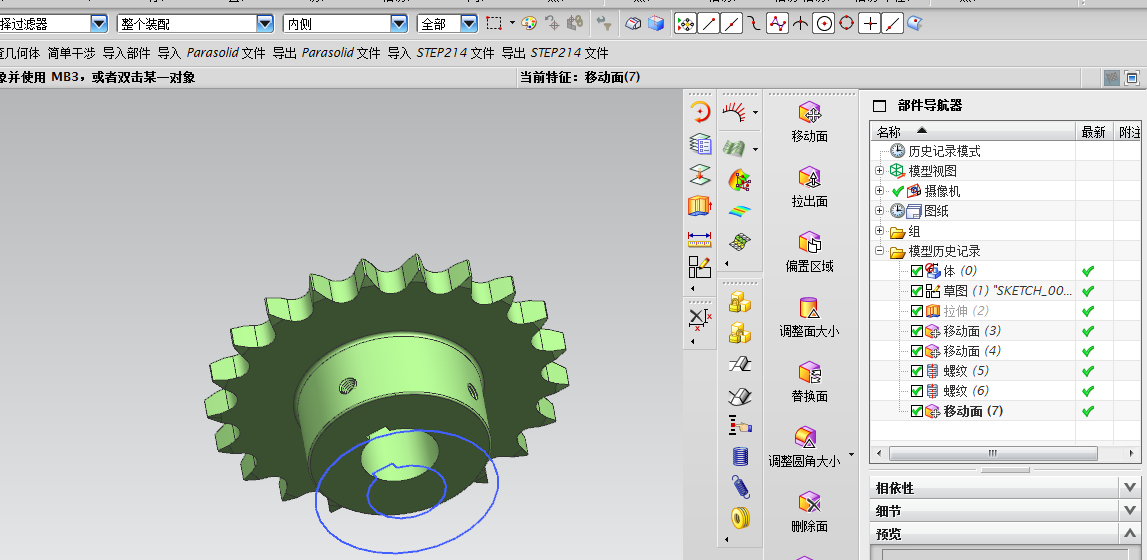Click the layer settings list icon
The image size is (1147, 560).
click(x=700, y=144)
